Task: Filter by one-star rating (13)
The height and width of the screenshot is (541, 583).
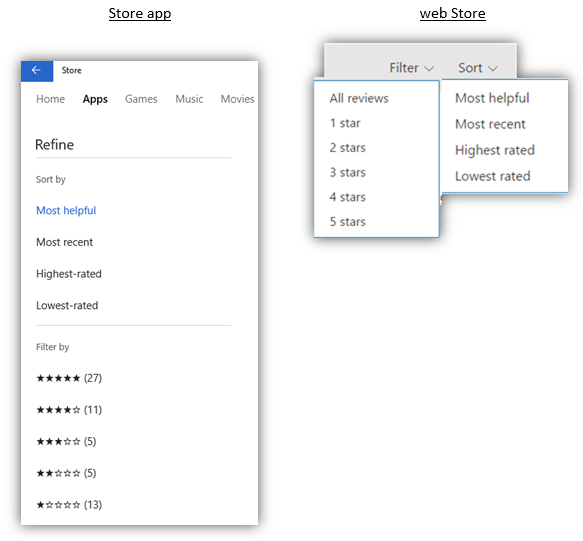Action: tap(69, 505)
